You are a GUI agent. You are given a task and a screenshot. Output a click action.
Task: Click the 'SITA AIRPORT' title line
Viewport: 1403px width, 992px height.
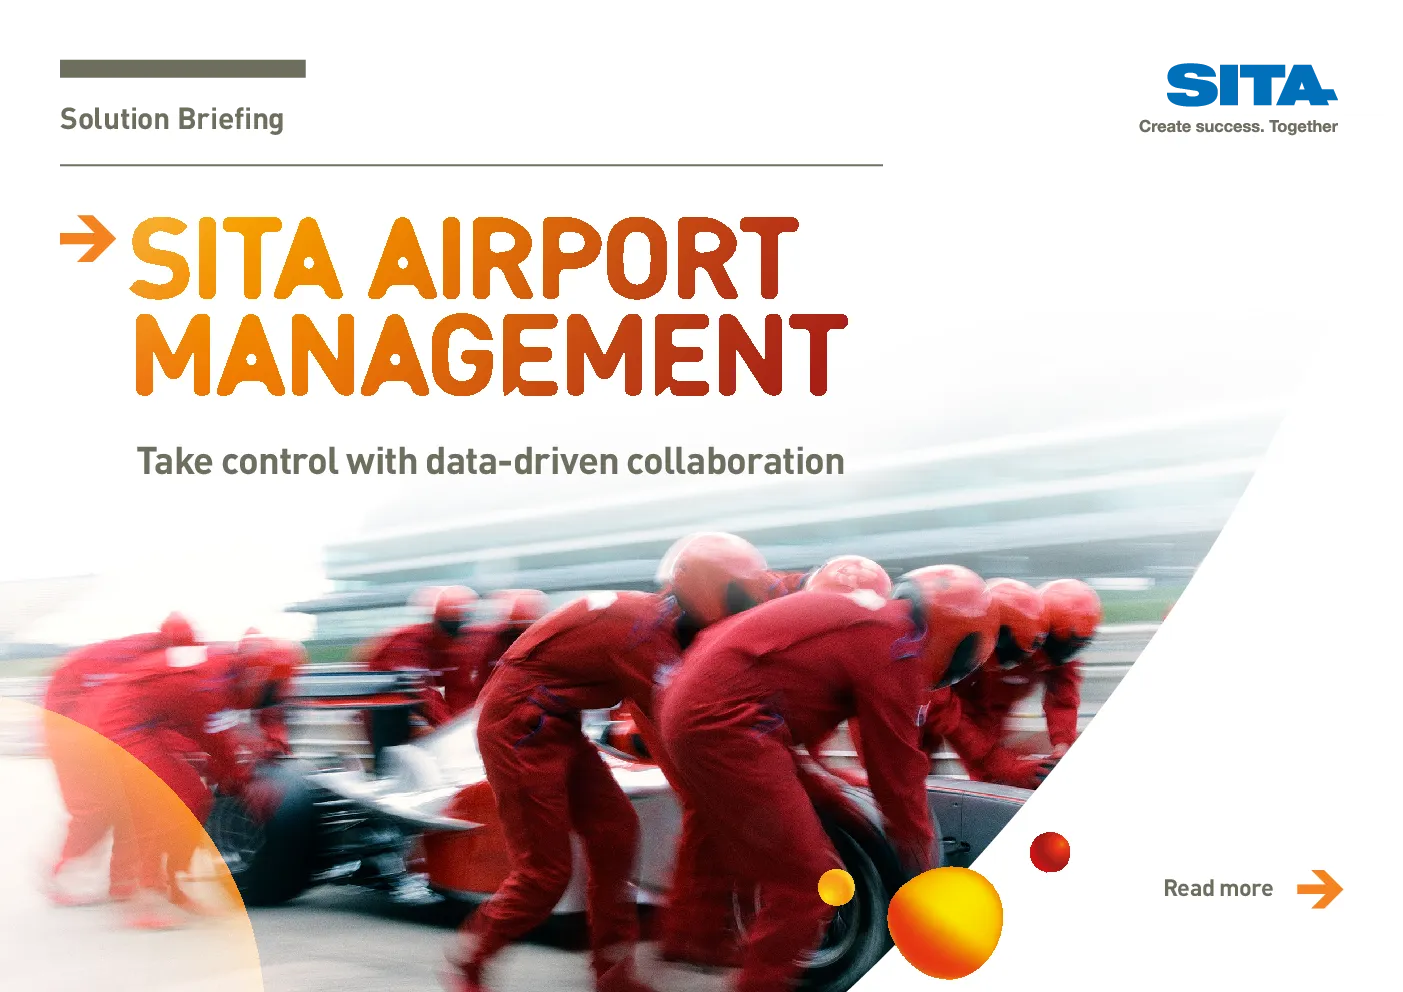(x=465, y=259)
